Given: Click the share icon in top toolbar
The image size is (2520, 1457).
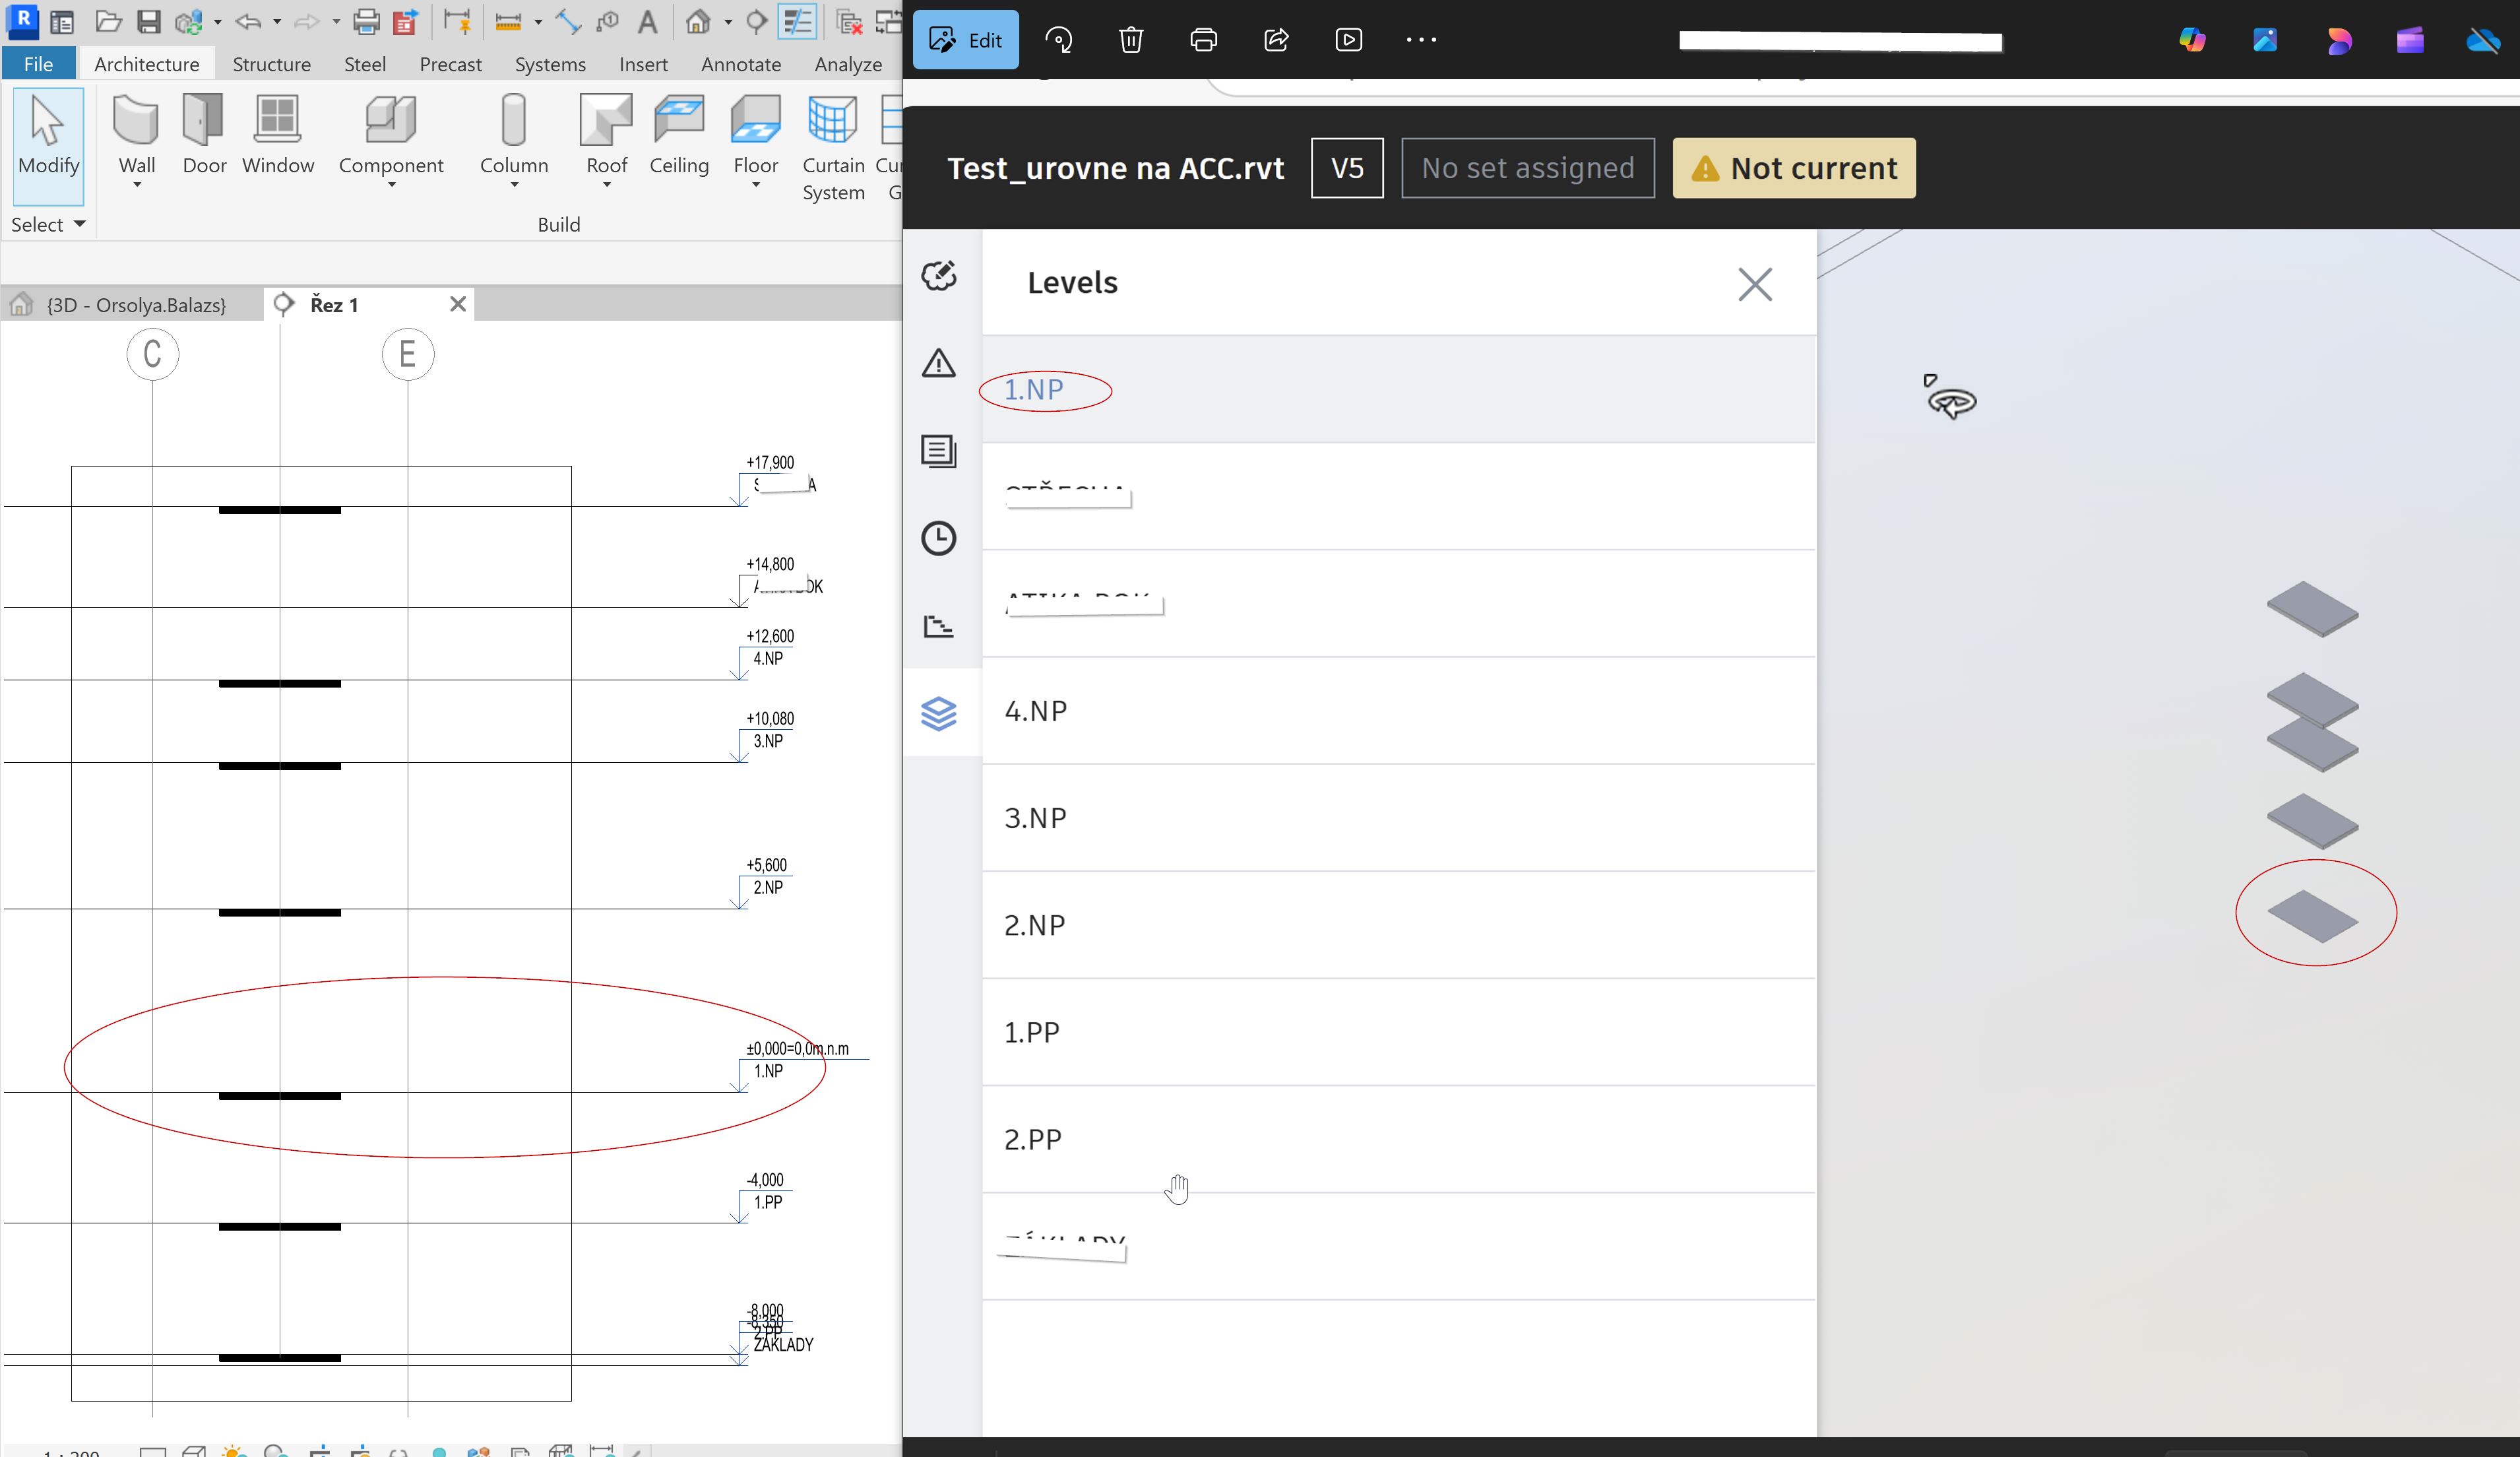Looking at the screenshot, I should [x=1276, y=40].
